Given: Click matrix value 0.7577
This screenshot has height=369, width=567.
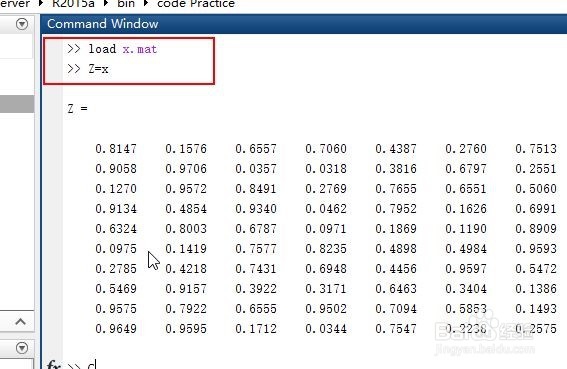Looking at the screenshot, I should pos(256,249).
